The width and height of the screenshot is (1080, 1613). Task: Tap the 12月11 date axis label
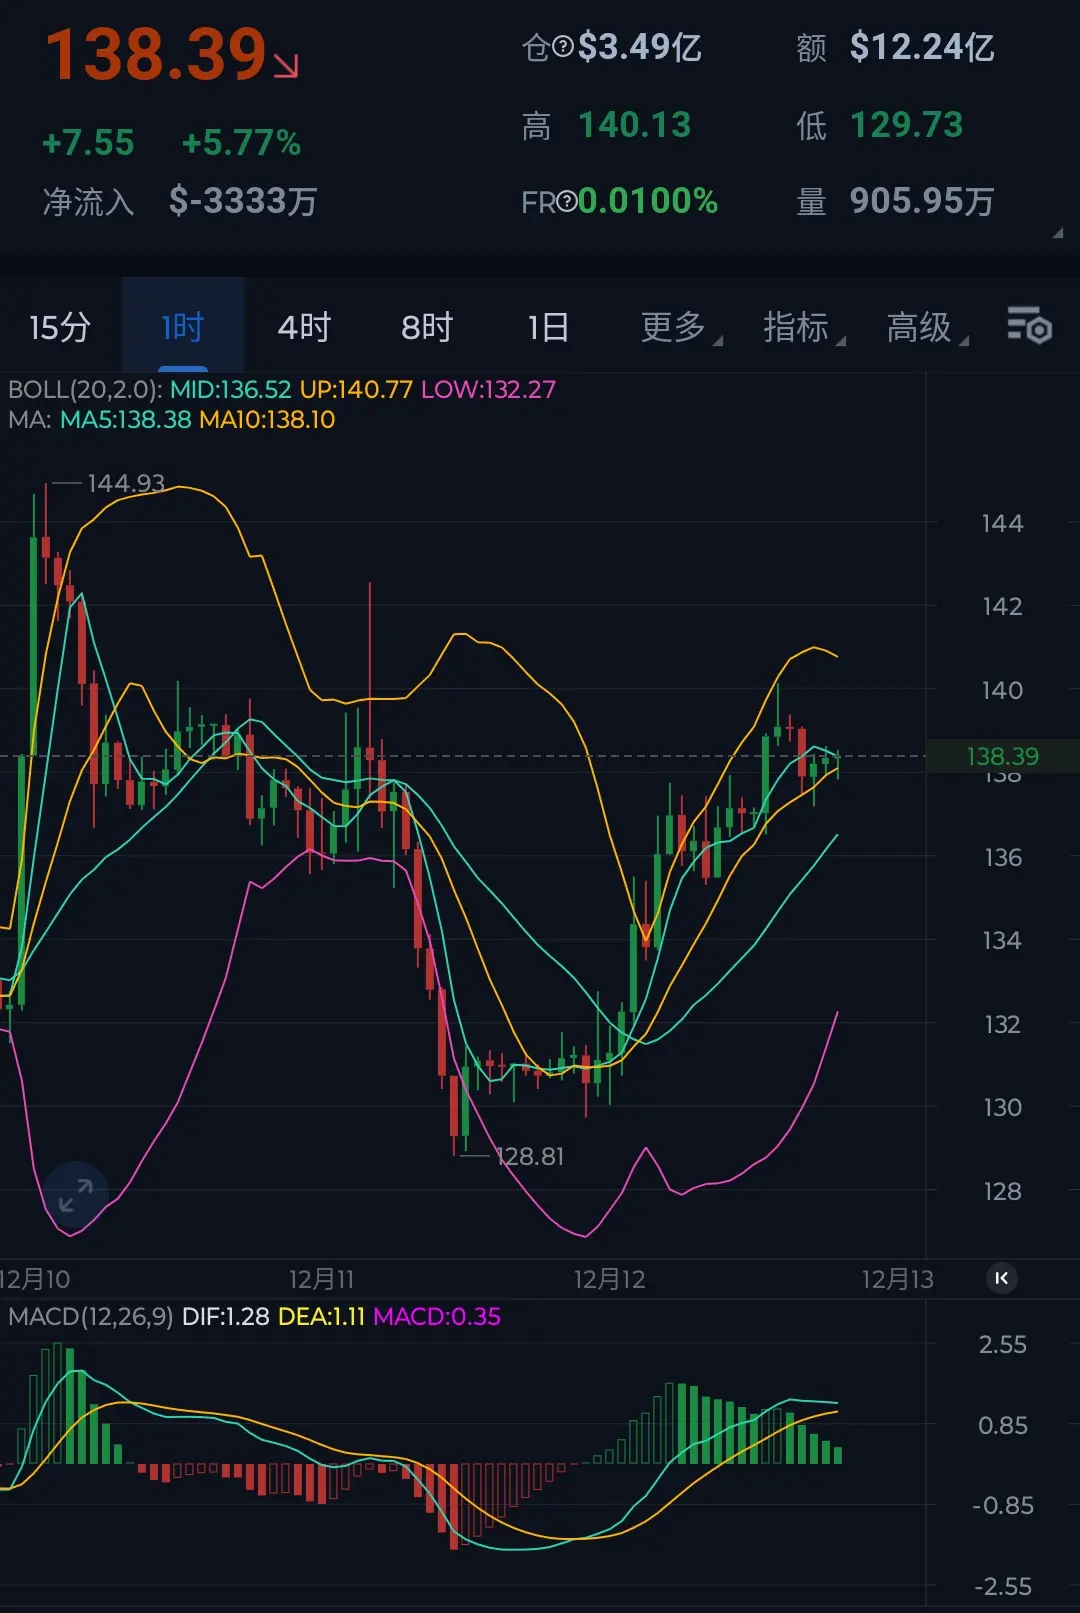pos(321,1279)
